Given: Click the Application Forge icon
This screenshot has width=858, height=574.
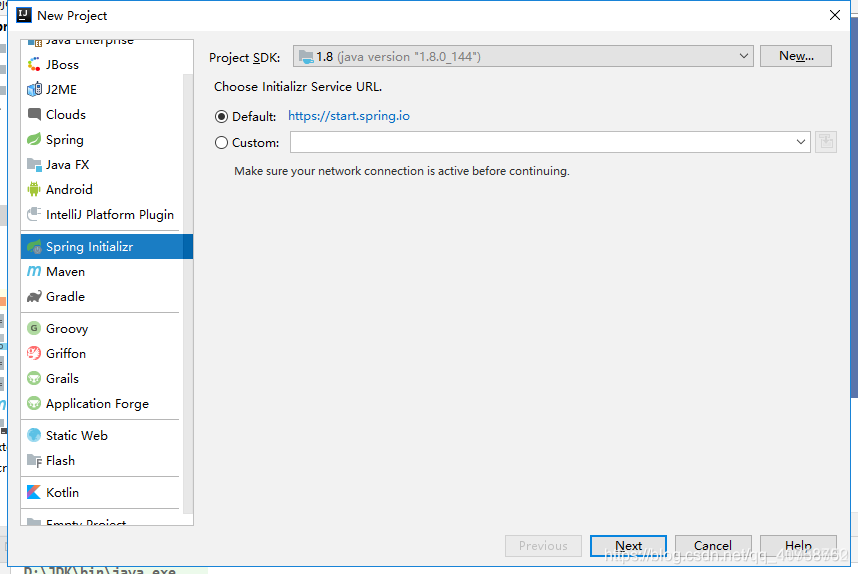Looking at the screenshot, I should pyautogui.click(x=34, y=404).
